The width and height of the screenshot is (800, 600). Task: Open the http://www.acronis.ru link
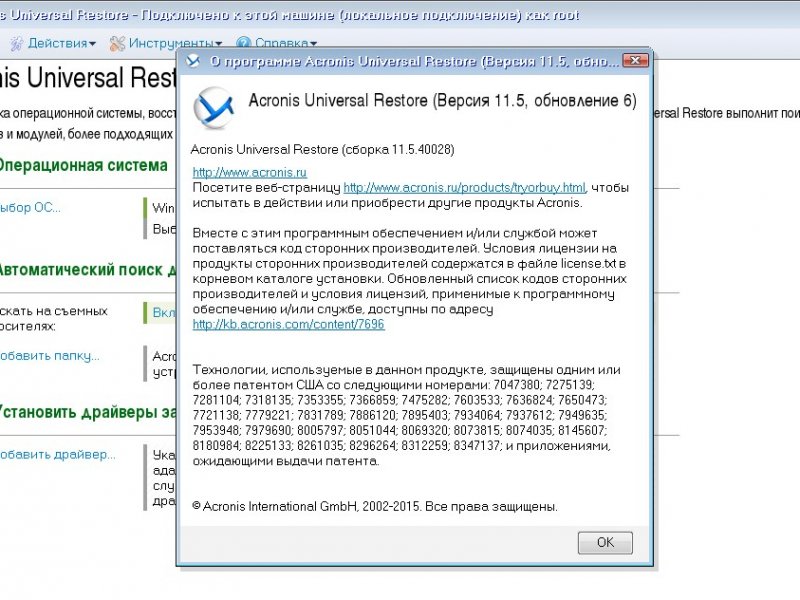pyautogui.click(x=249, y=172)
